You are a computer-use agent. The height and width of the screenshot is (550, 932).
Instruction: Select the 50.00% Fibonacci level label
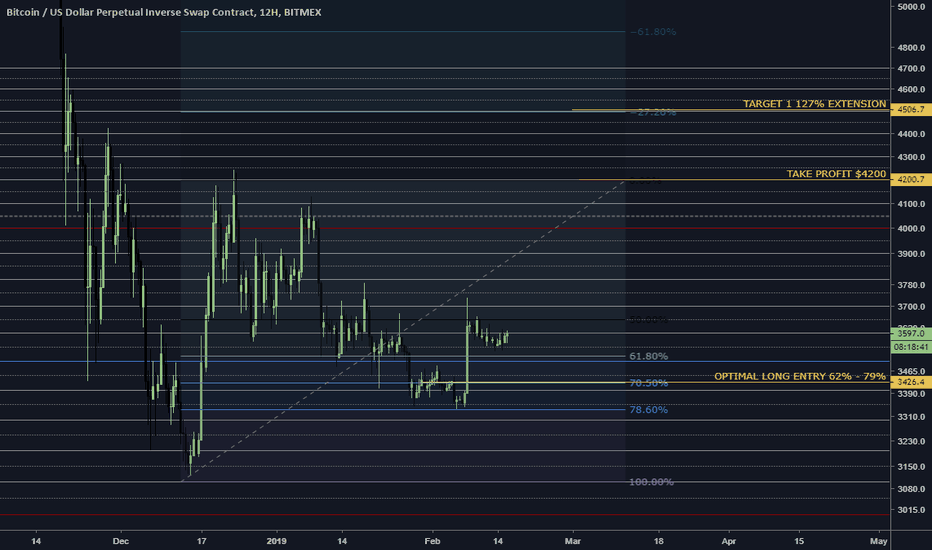tap(648, 319)
